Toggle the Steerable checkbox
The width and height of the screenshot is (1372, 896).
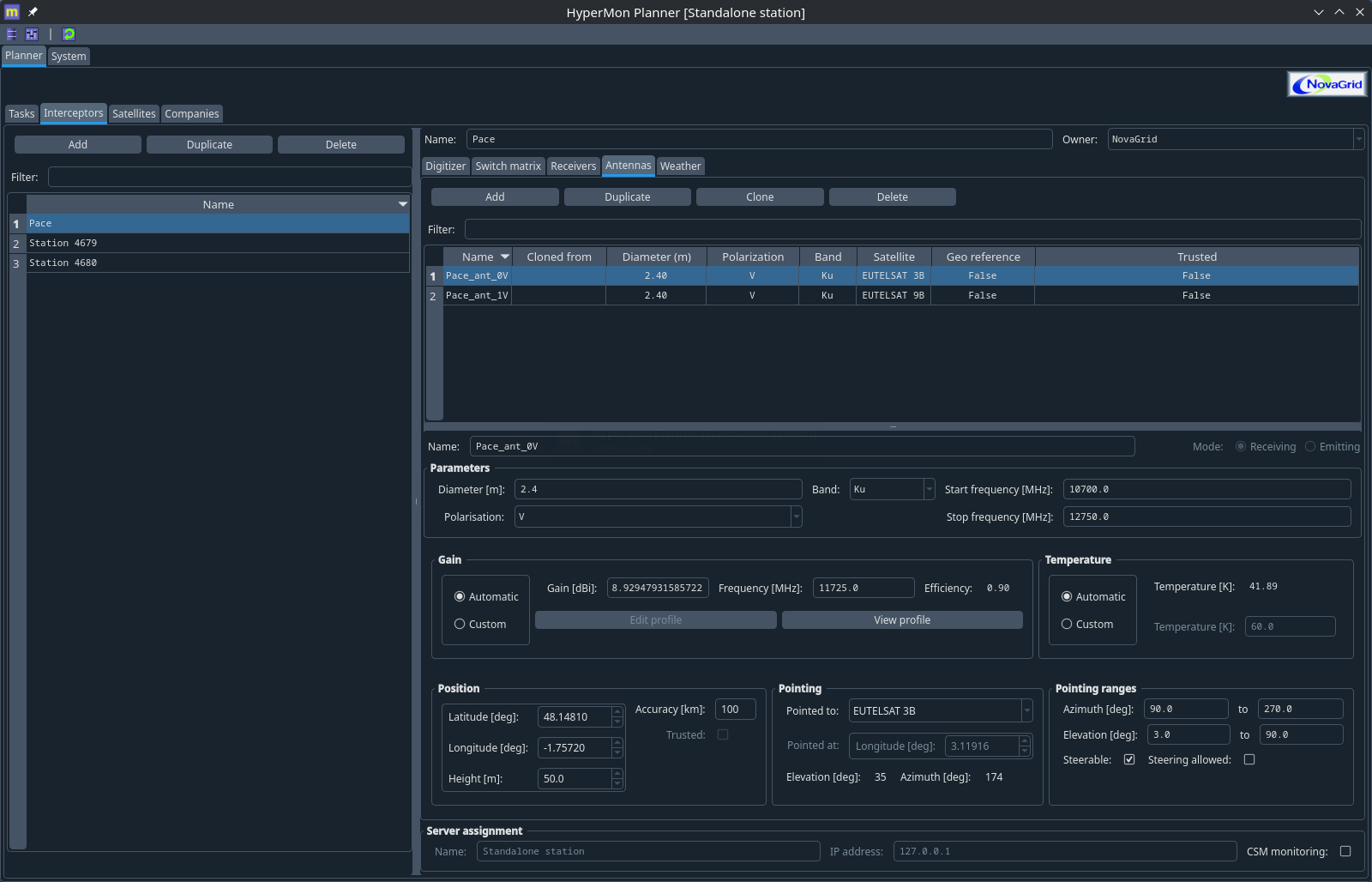[1129, 760]
